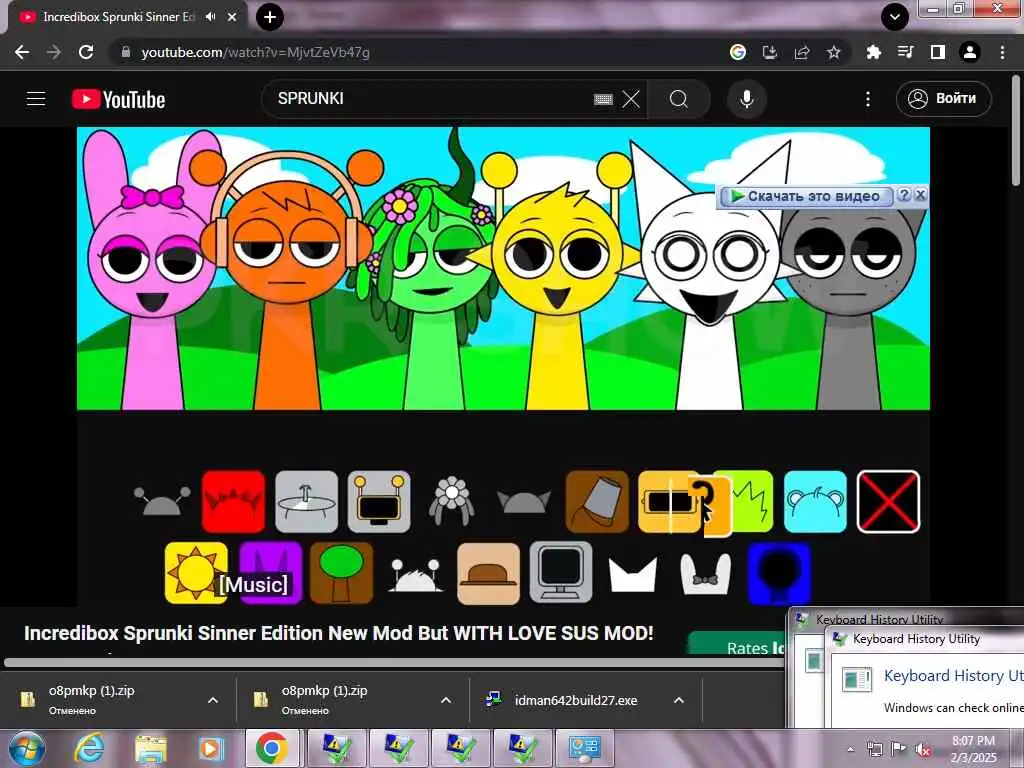Select the tan bowler hat Sprunki icon
Image resolution: width=1024 pixels, height=768 pixels.
488,573
